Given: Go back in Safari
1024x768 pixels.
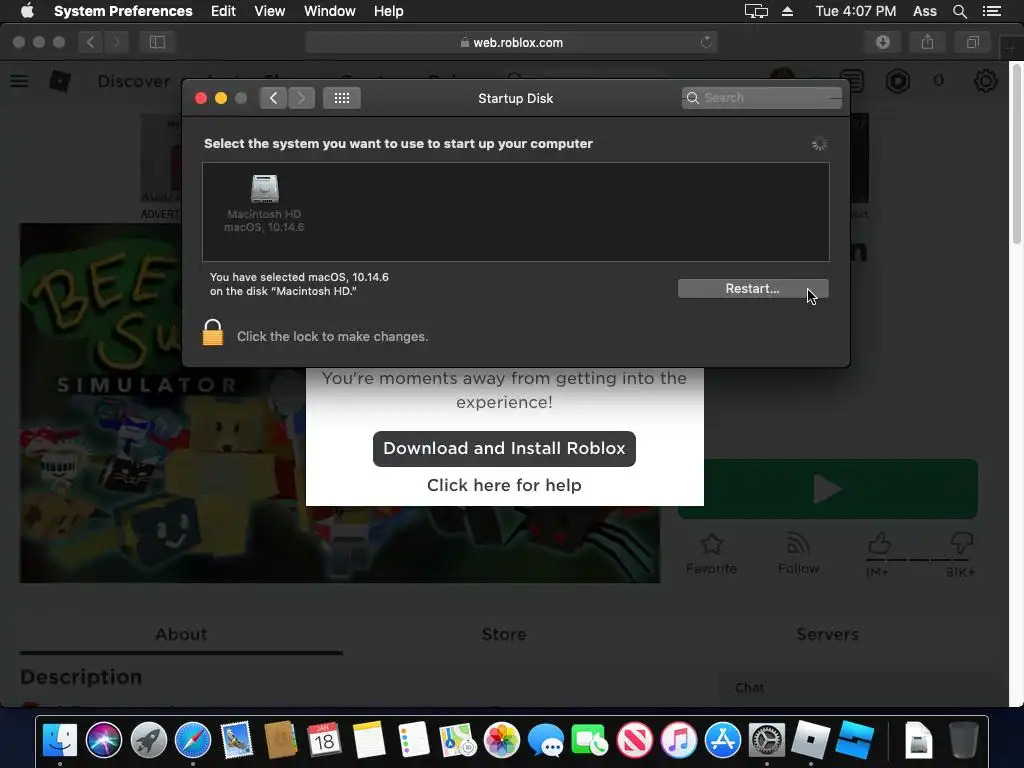Looking at the screenshot, I should 90,42.
